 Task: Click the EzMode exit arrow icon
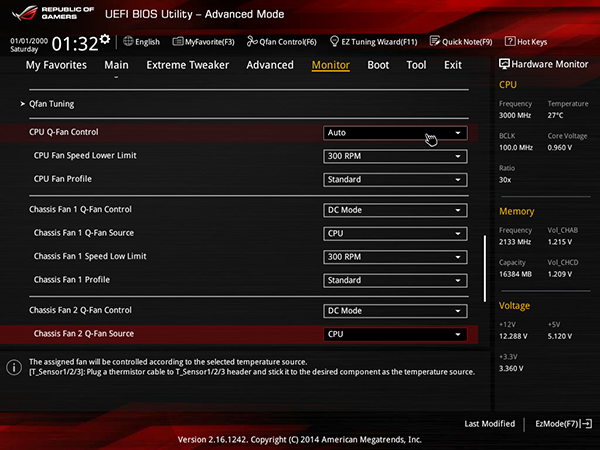tap(586, 424)
